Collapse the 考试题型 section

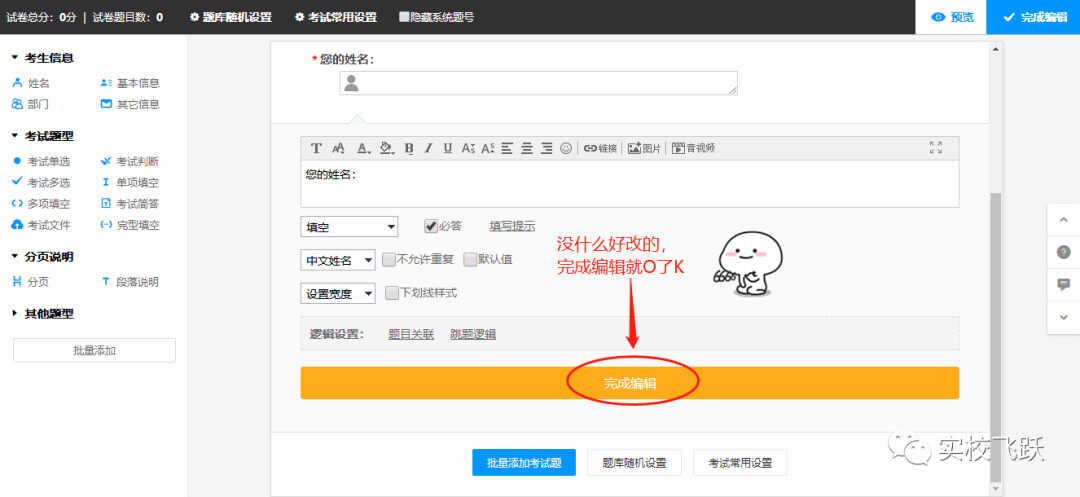coord(43,136)
